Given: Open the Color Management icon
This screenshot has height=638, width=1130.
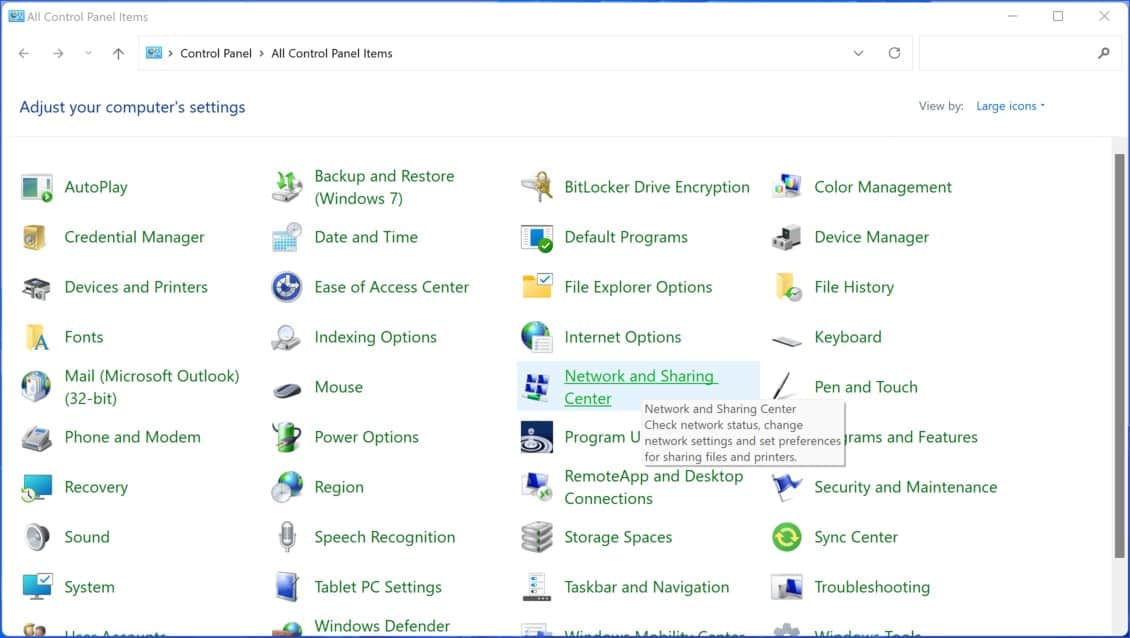Looking at the screenshot, I should 787,187.
